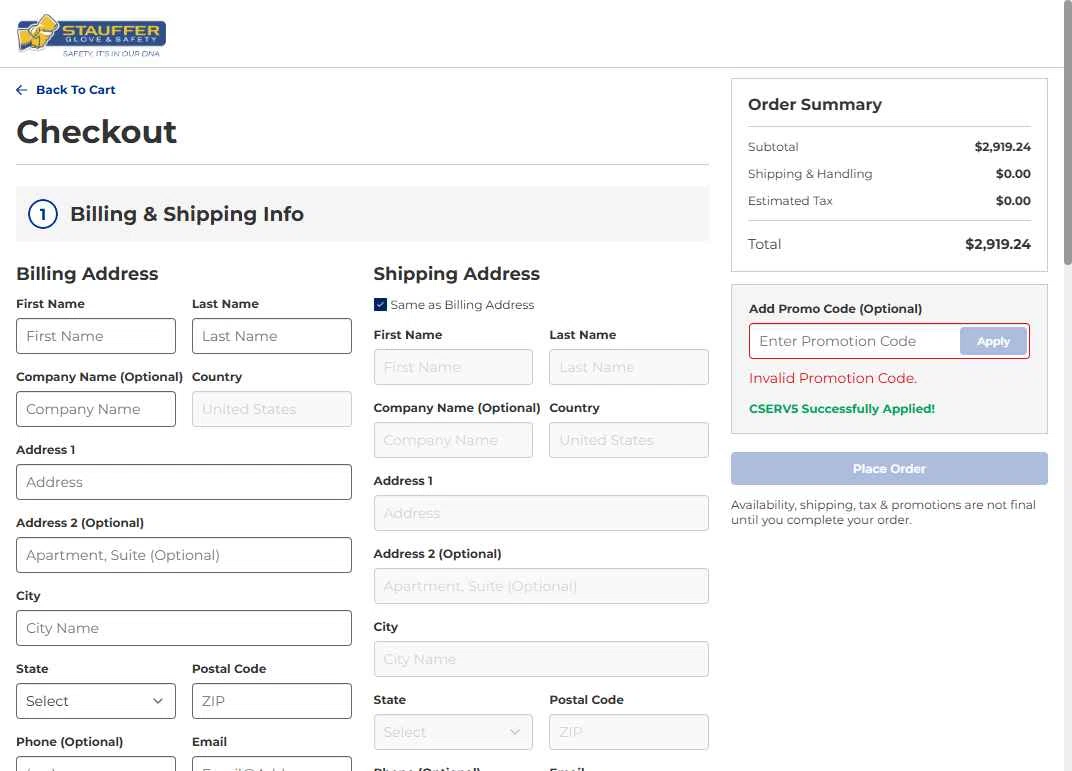Click shipping City Name field
Screen dimensions: 1072x771
(x=541, y=660)
